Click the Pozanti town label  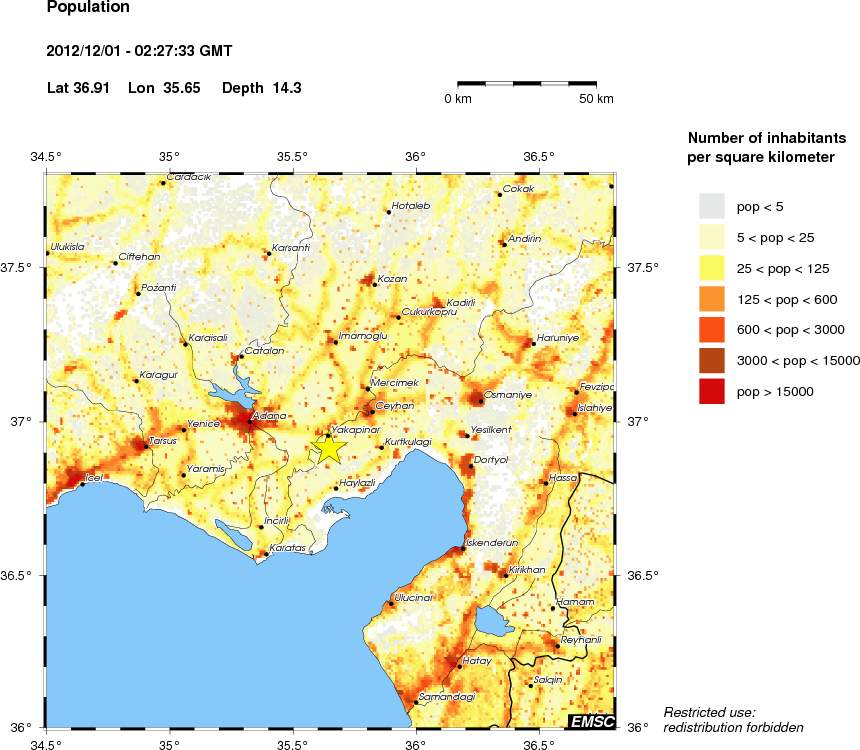coord(159,287)
